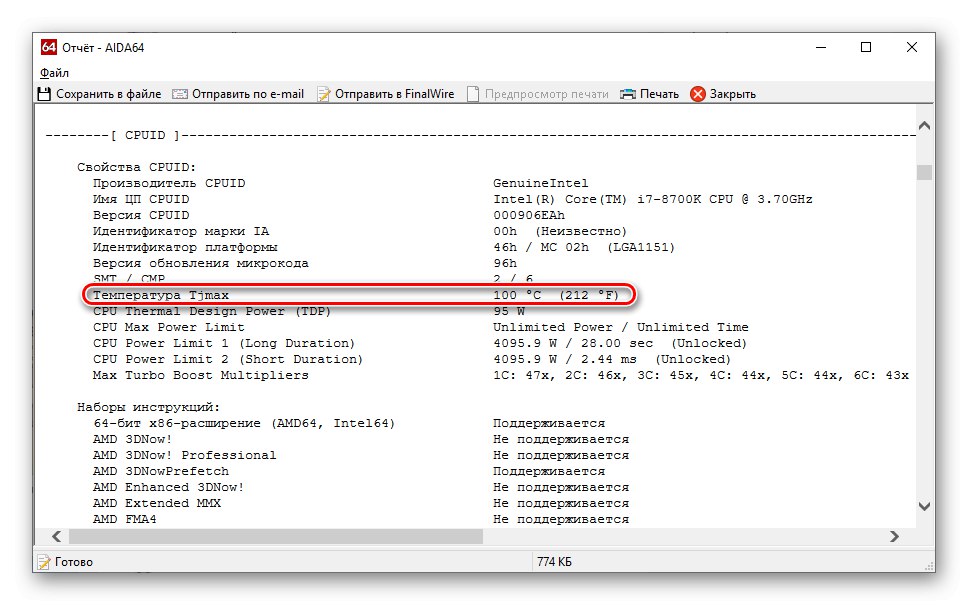Click the 4095.9 W / 2.44 ms value

pos(612,359)
